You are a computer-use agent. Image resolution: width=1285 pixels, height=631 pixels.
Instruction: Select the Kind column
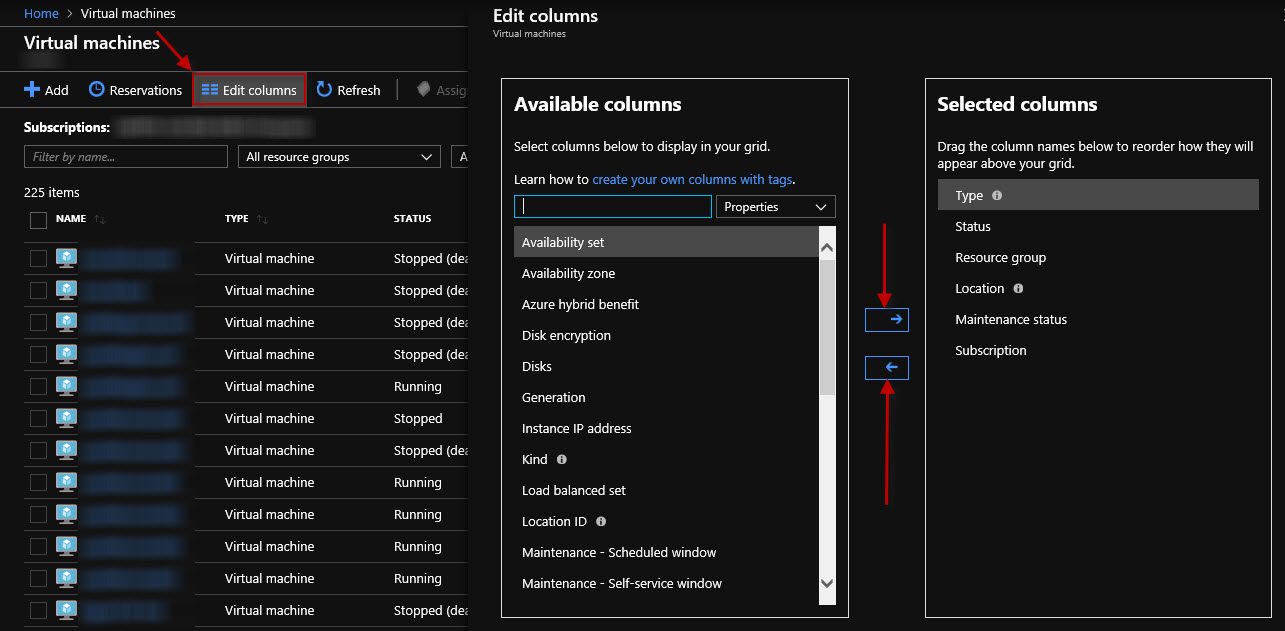click(x=666, y=459)
